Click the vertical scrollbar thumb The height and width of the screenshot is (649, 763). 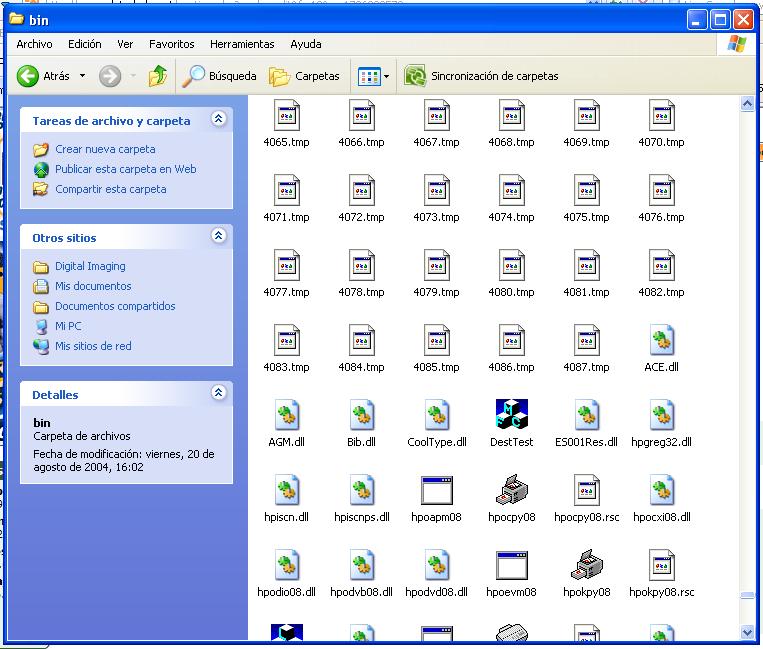pos(747,596)
